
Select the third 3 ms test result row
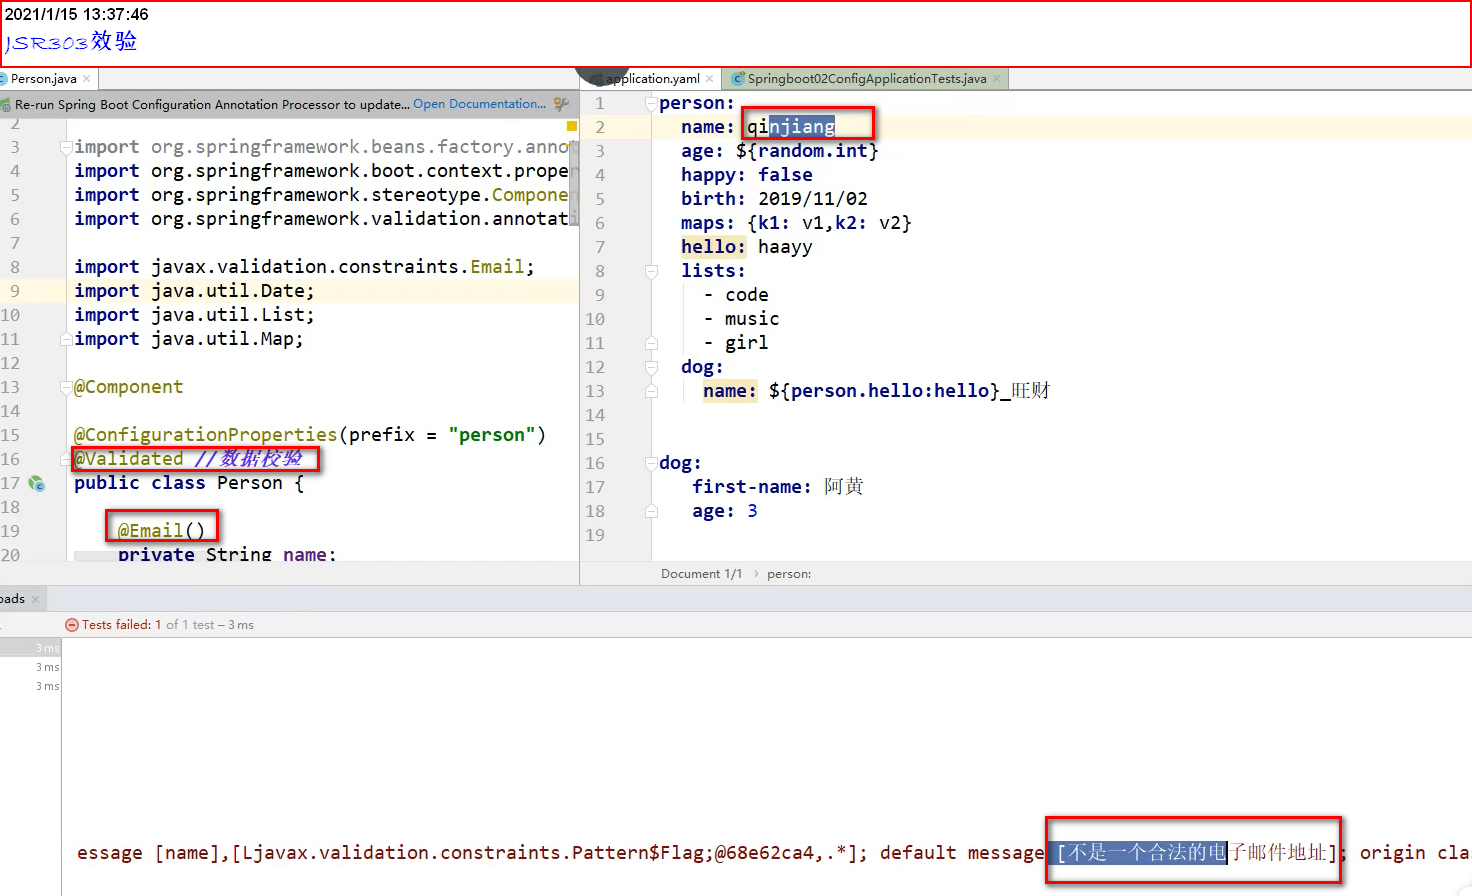coord(30,686)
